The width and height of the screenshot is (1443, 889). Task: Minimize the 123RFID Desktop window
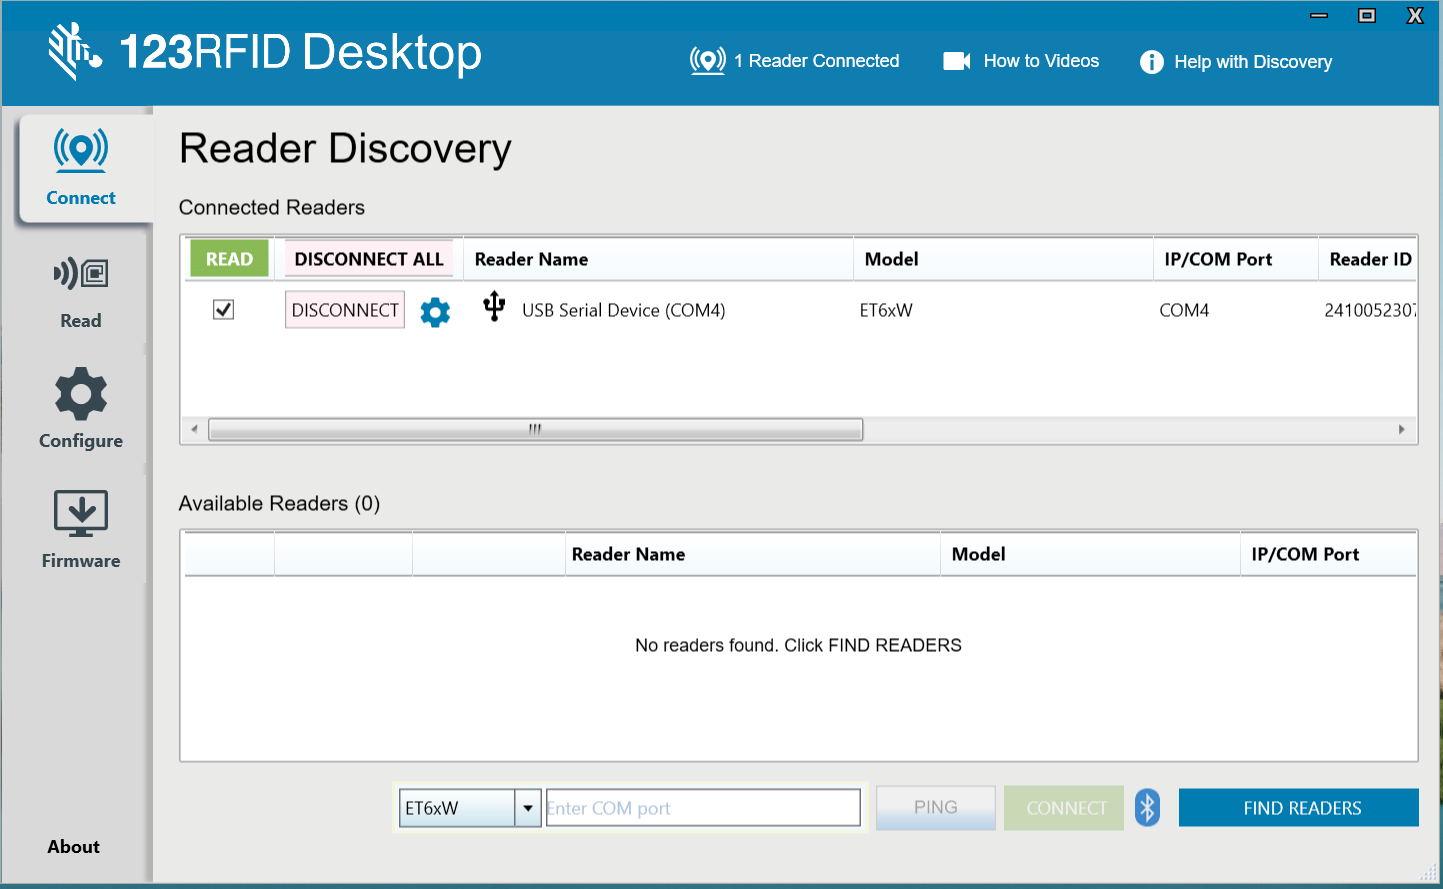pos(1319,16)
